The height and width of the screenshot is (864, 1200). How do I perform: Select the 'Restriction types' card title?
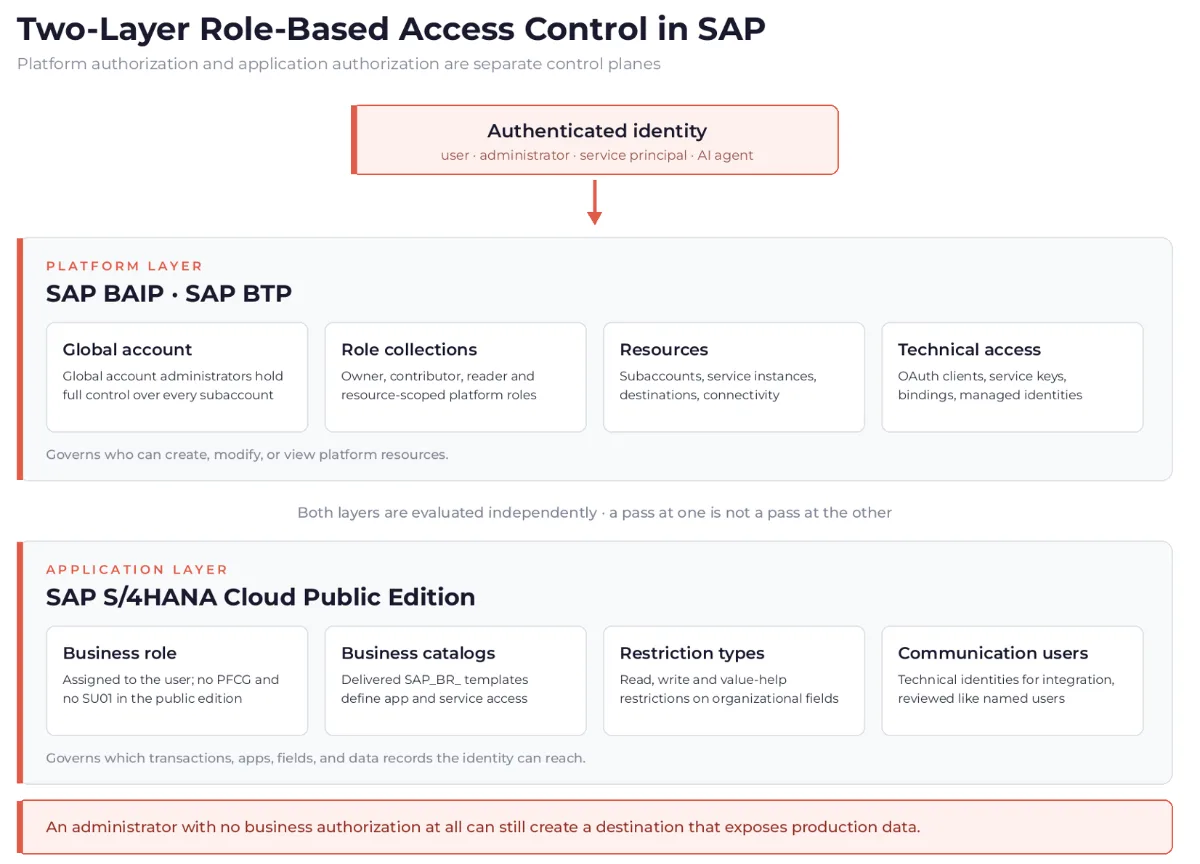point(692,654)
